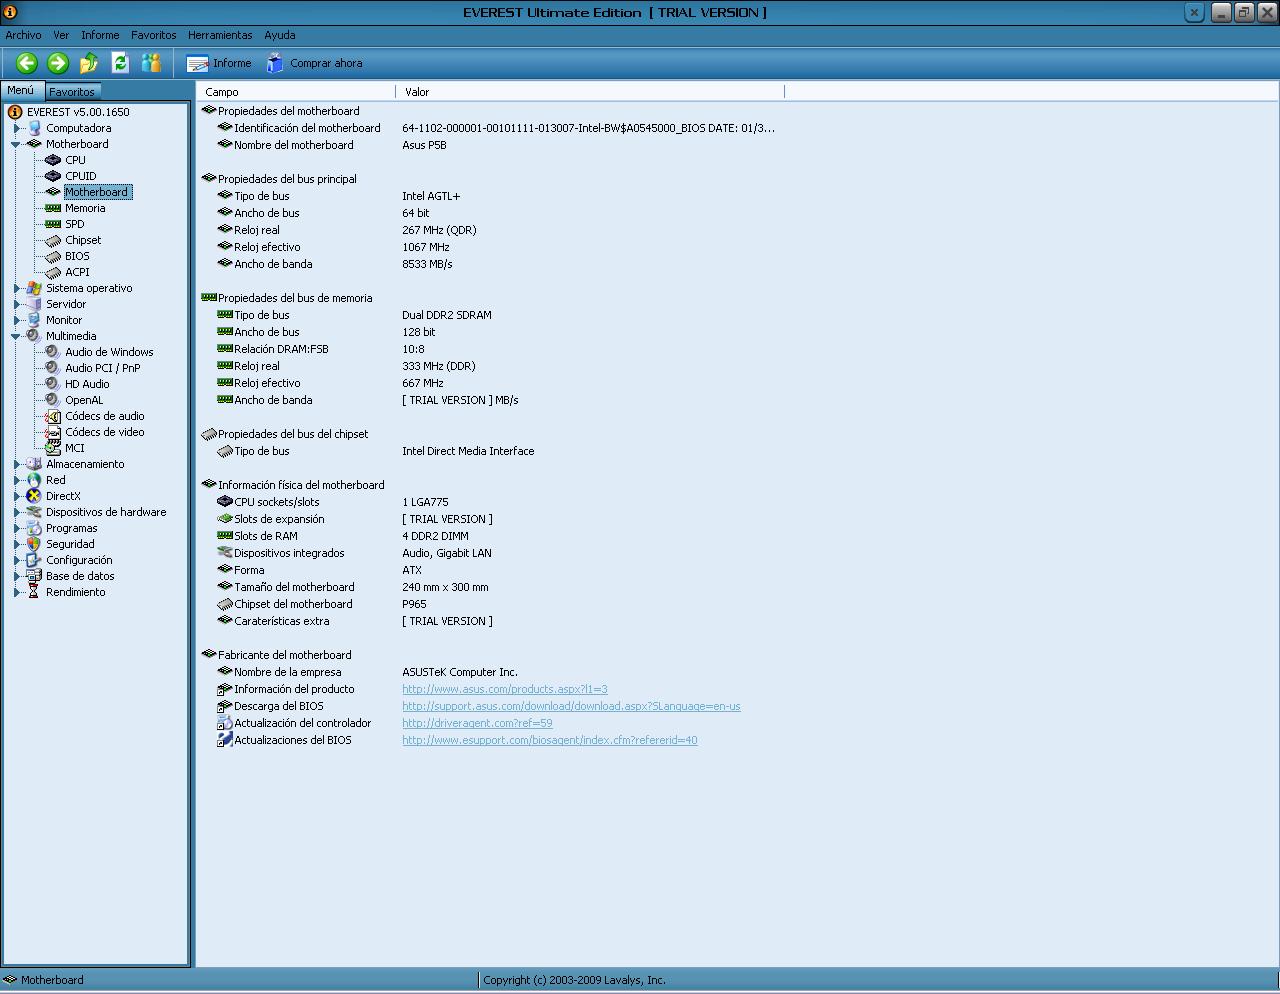Viewport: 1280px width, 994px height.
Task: Open the Ayuda menu
Action: [279, 35]
